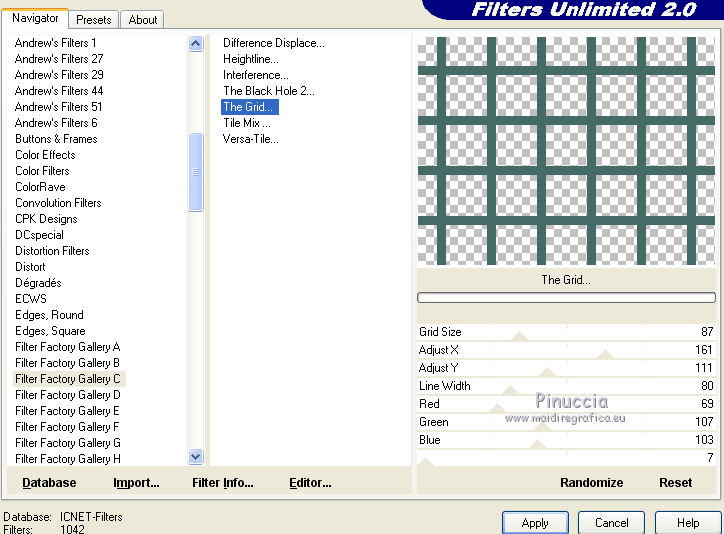Open Color Filters category
The height and width of the screenshot is (534, 724).
click(42, 171)
